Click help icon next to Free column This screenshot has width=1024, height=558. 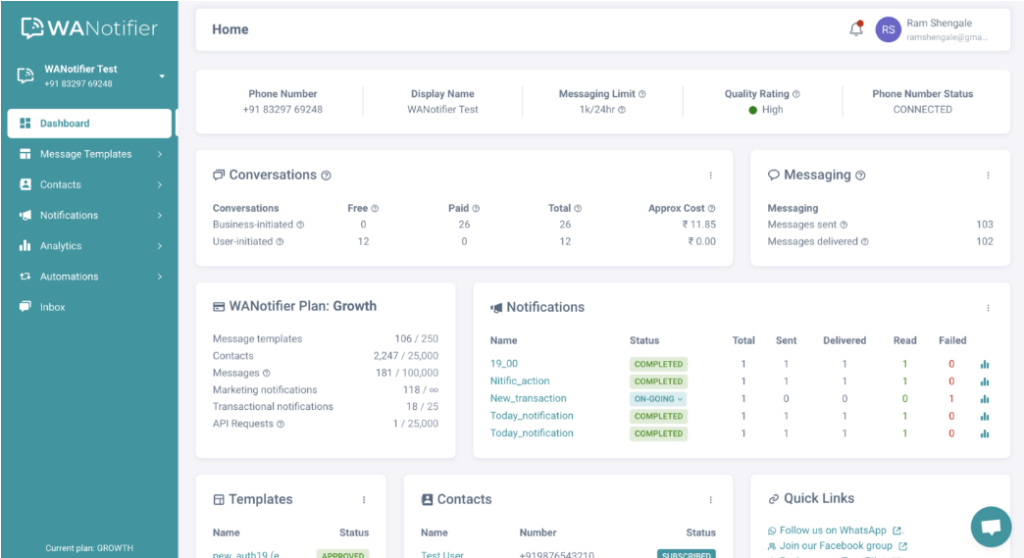point(375,208)
